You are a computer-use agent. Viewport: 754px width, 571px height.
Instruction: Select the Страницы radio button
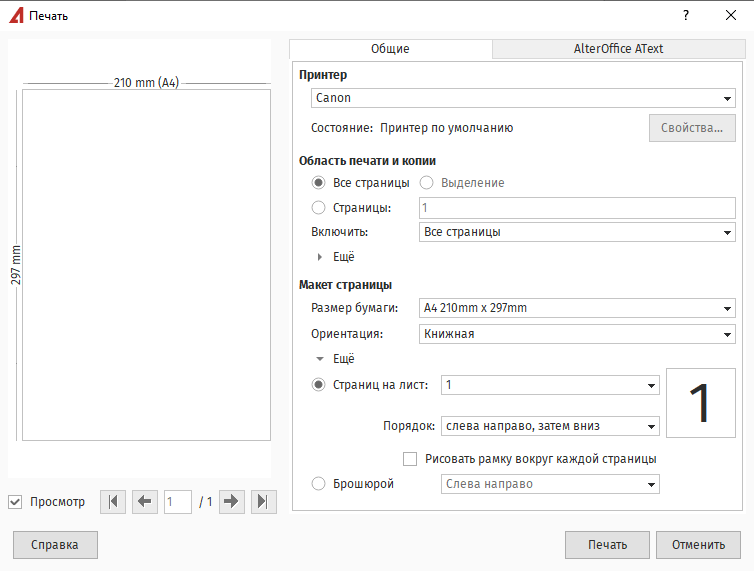click(318, 208)
